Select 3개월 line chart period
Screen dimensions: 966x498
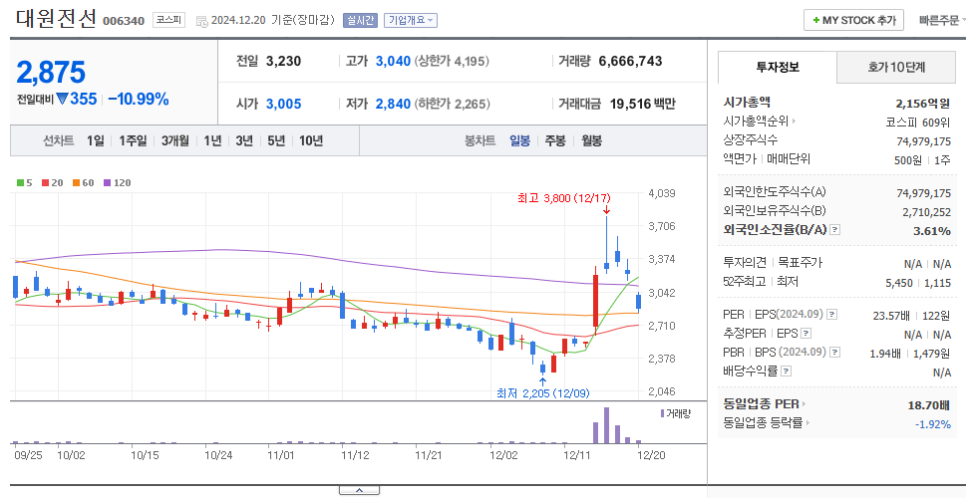click(176, 141)
